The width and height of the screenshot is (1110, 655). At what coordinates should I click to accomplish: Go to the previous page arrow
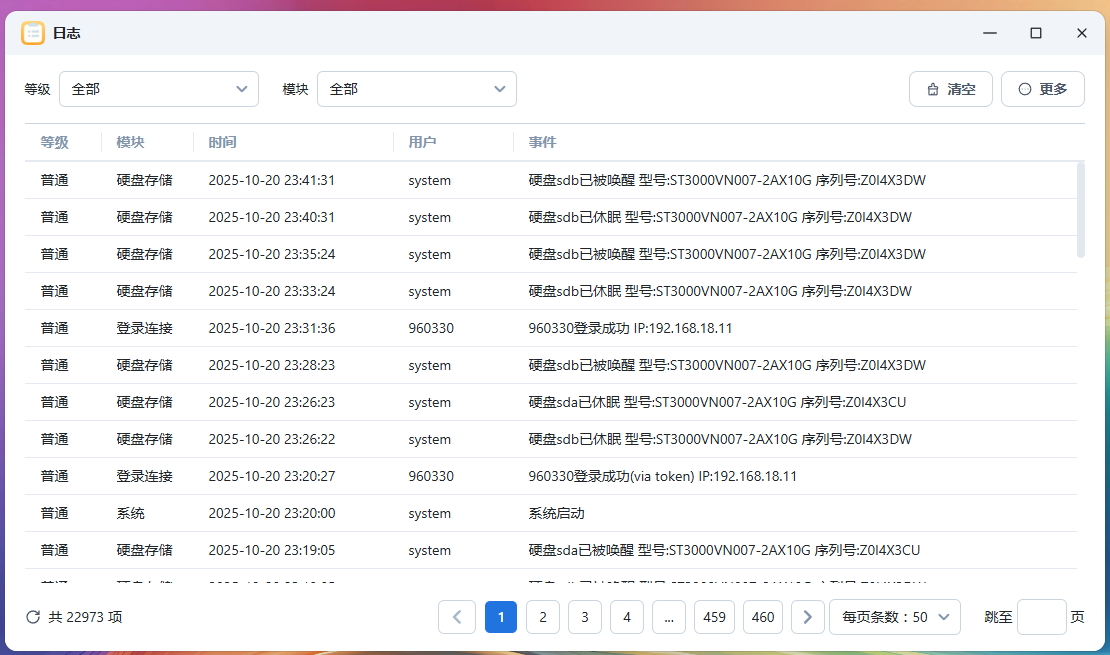point(457,617)
